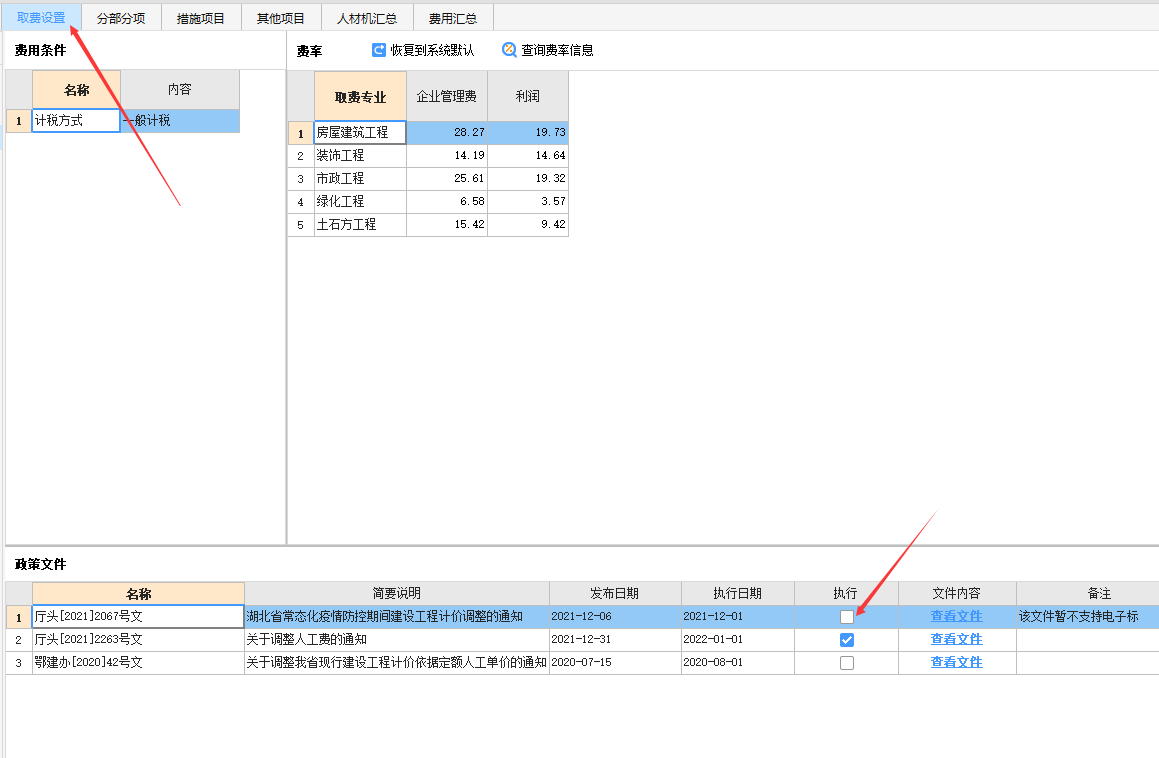Click the 执行日期 column header

[738, 593]
